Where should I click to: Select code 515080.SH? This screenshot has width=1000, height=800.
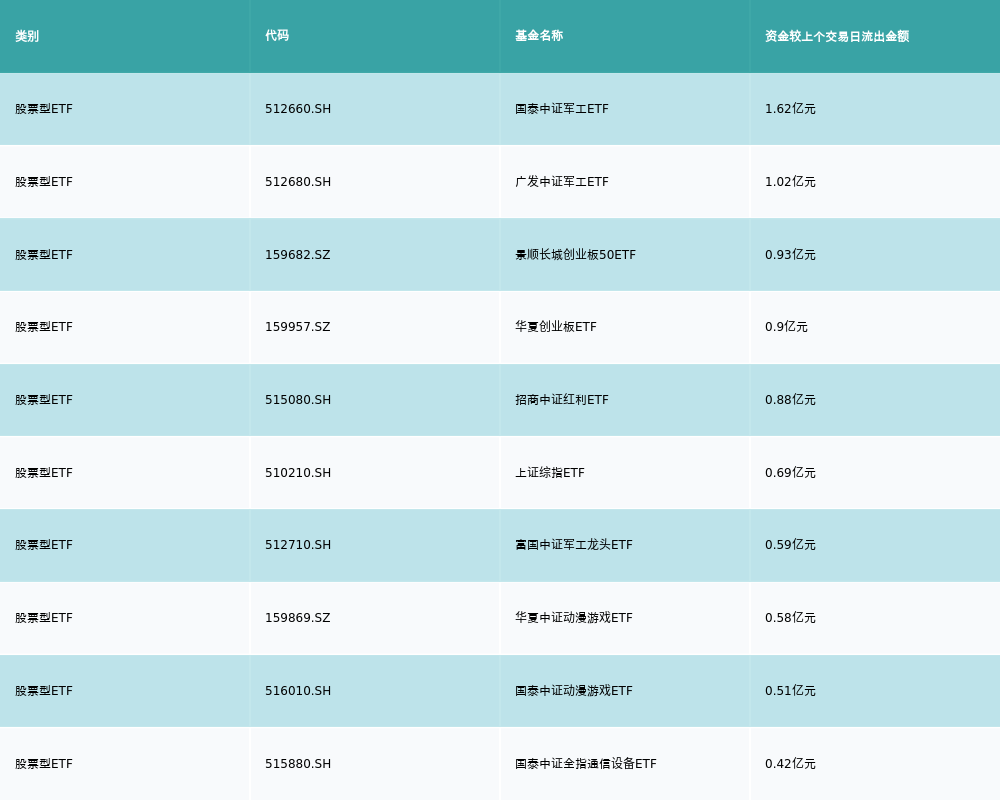298,400
